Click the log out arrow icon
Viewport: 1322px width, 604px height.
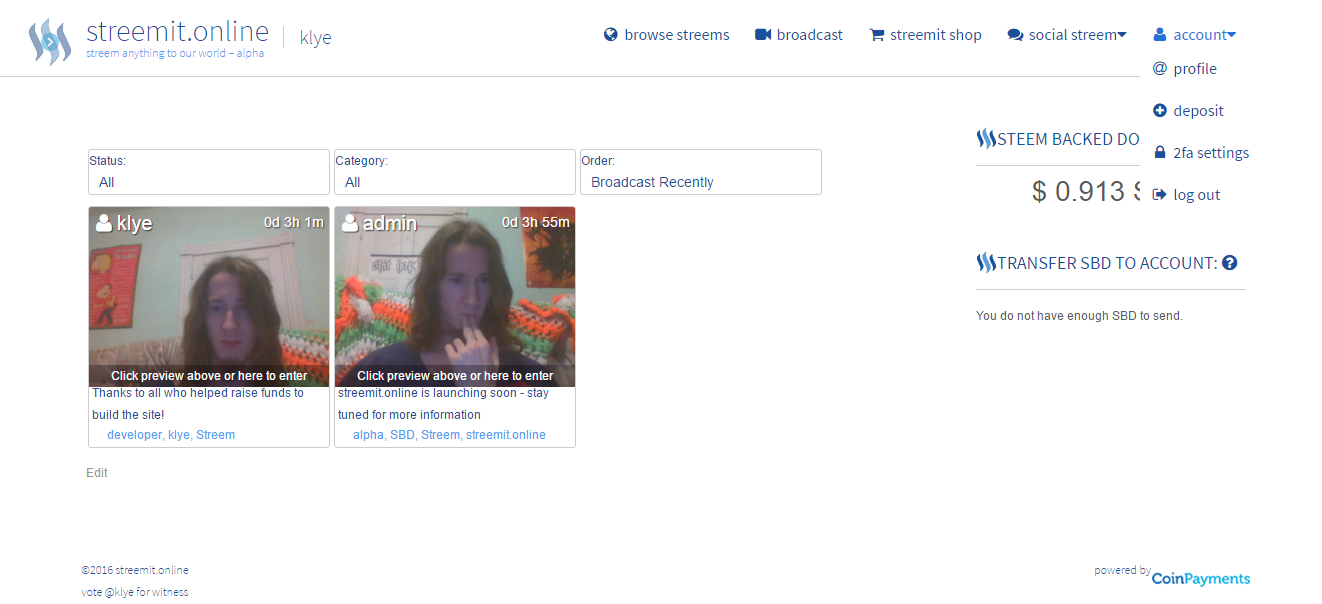pos(1160,195)
